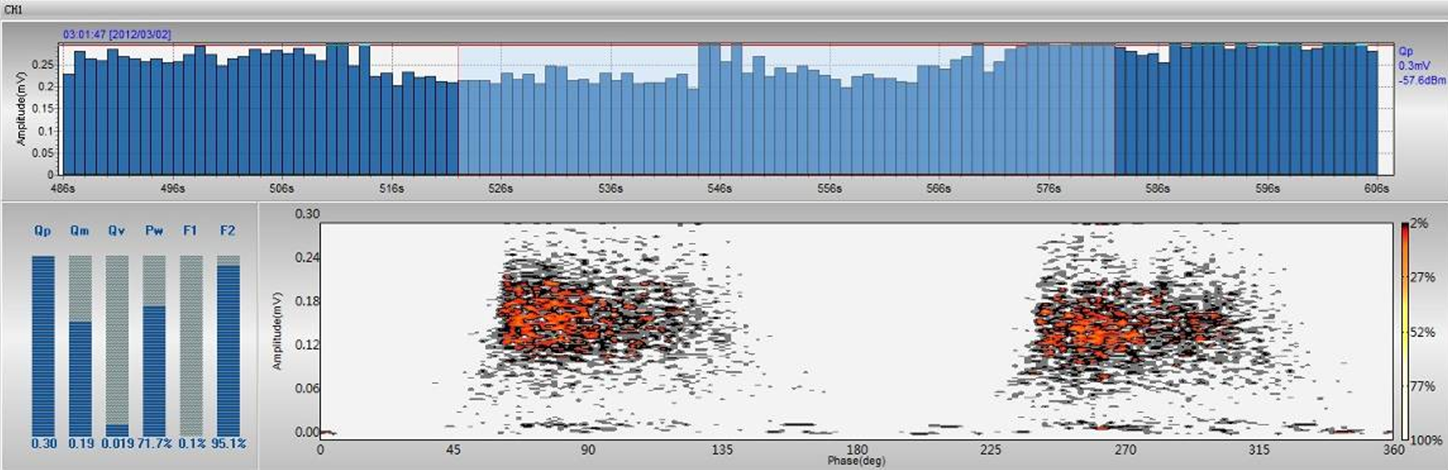
Task: Click the discharge cluster near 270 degrees
Action: click(1130, 320)
